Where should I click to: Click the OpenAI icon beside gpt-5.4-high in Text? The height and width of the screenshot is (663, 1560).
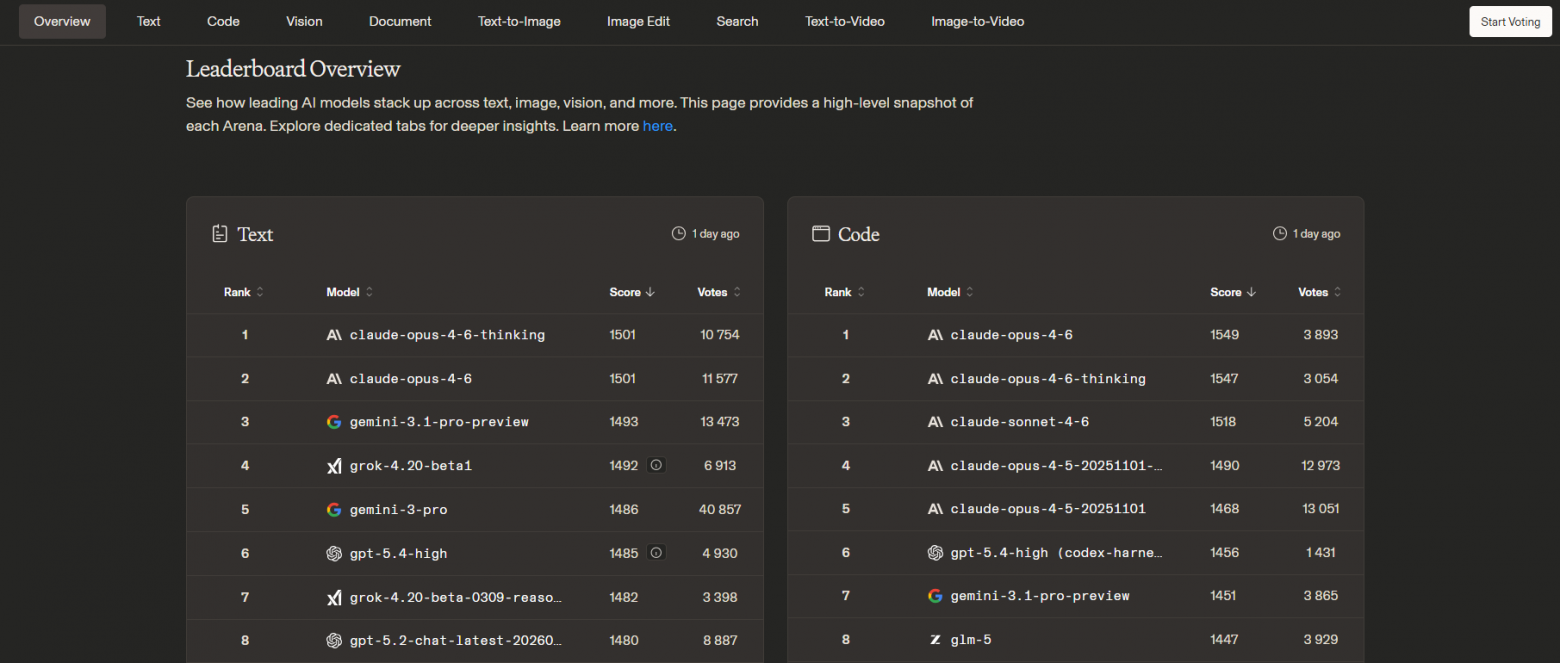click(334, 553)
